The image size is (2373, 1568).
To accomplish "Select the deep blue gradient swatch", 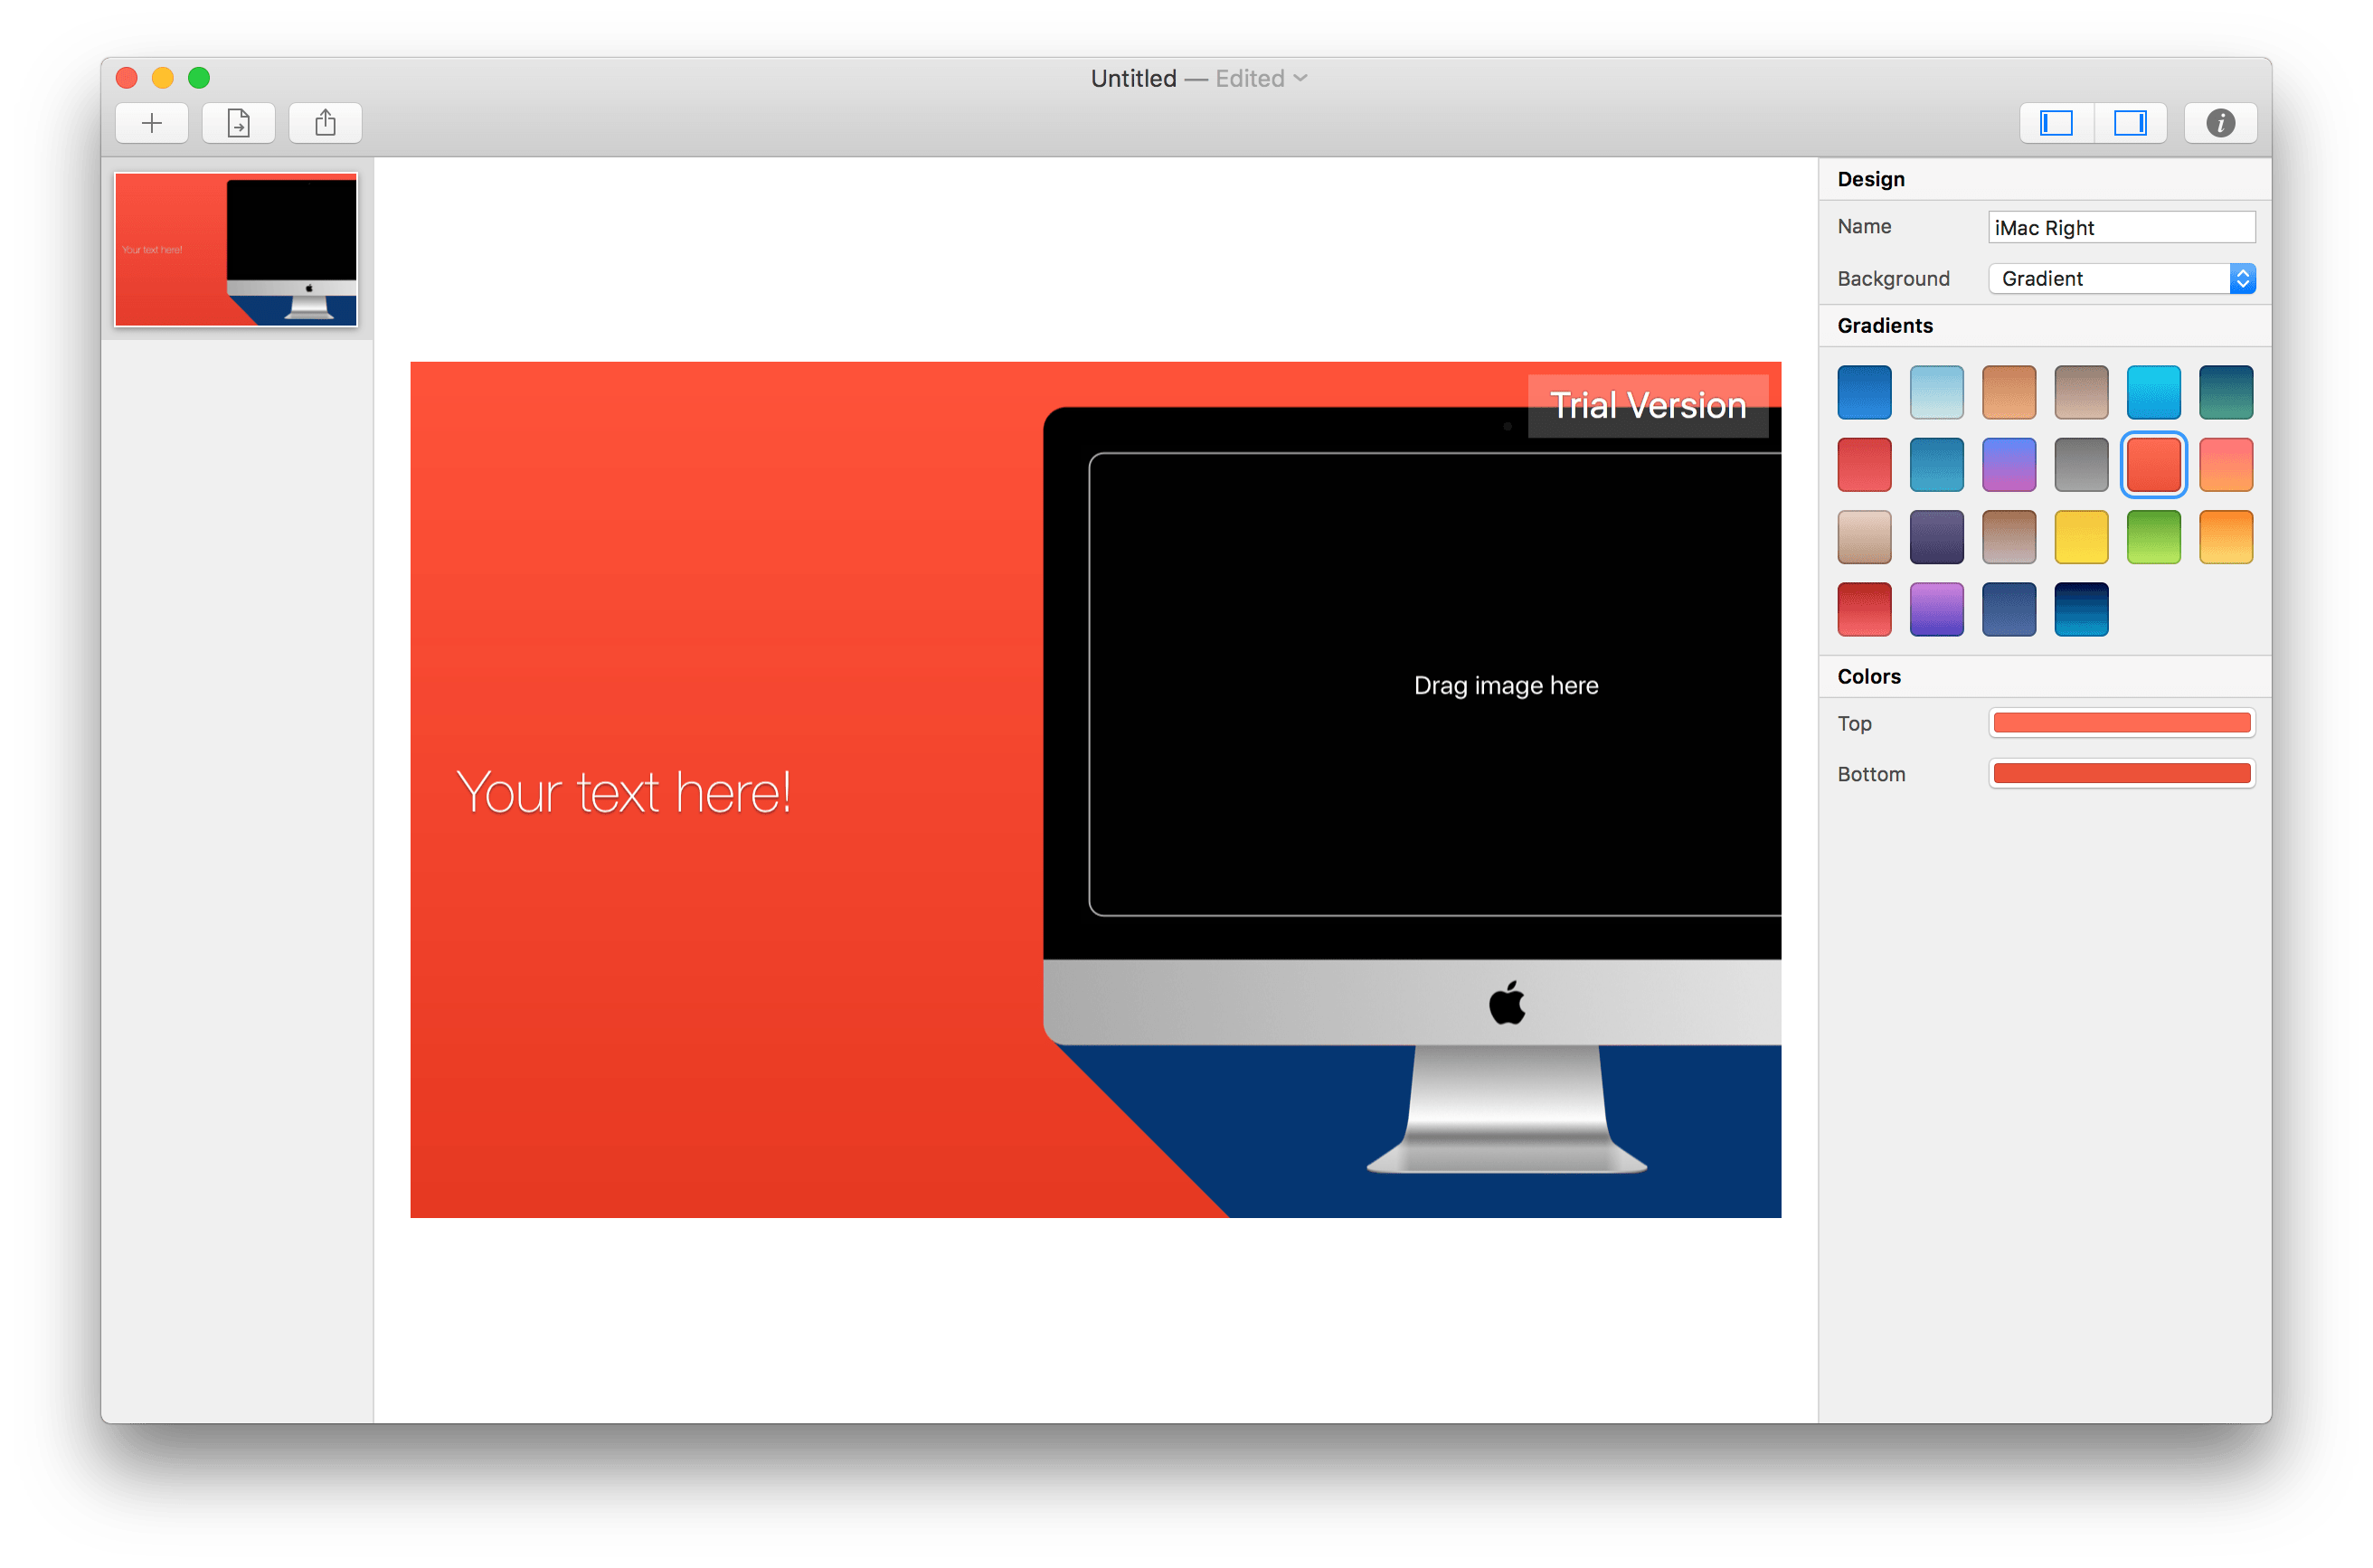I will pos(1864,392).
